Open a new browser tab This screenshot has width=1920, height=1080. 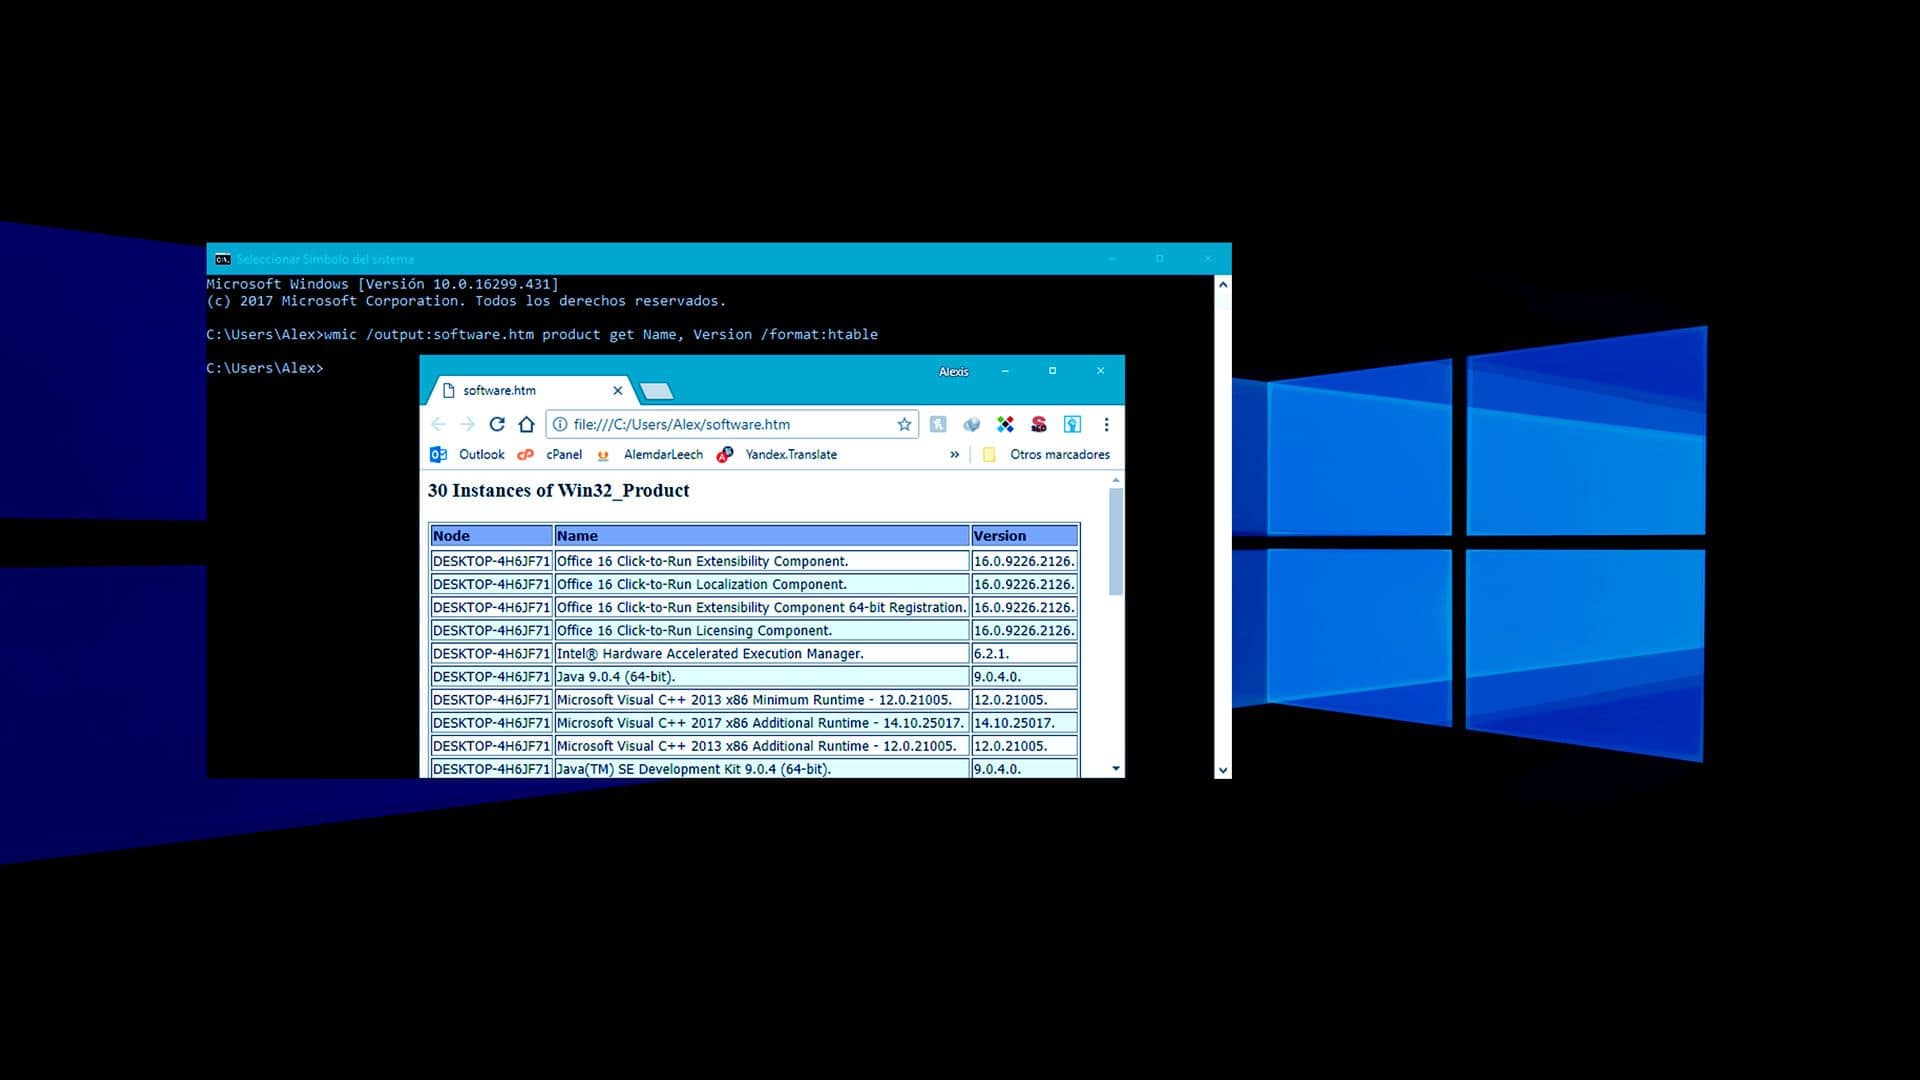pyautogui.click(x=656, y=390)
